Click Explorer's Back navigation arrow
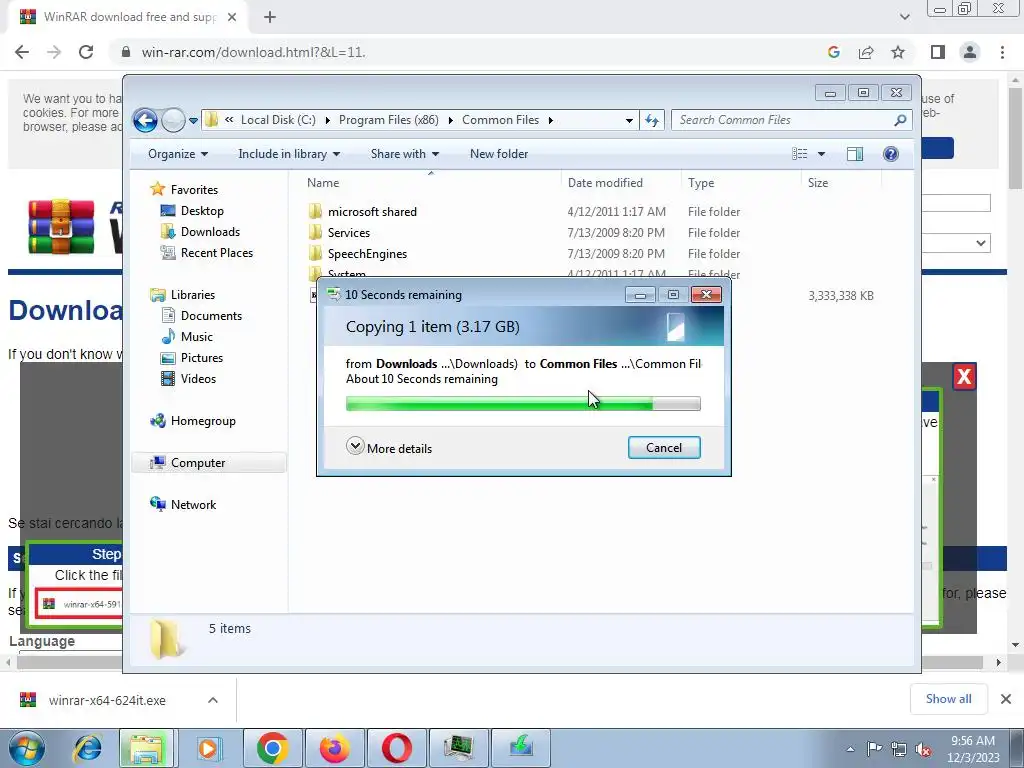 [x=145, y=120]
